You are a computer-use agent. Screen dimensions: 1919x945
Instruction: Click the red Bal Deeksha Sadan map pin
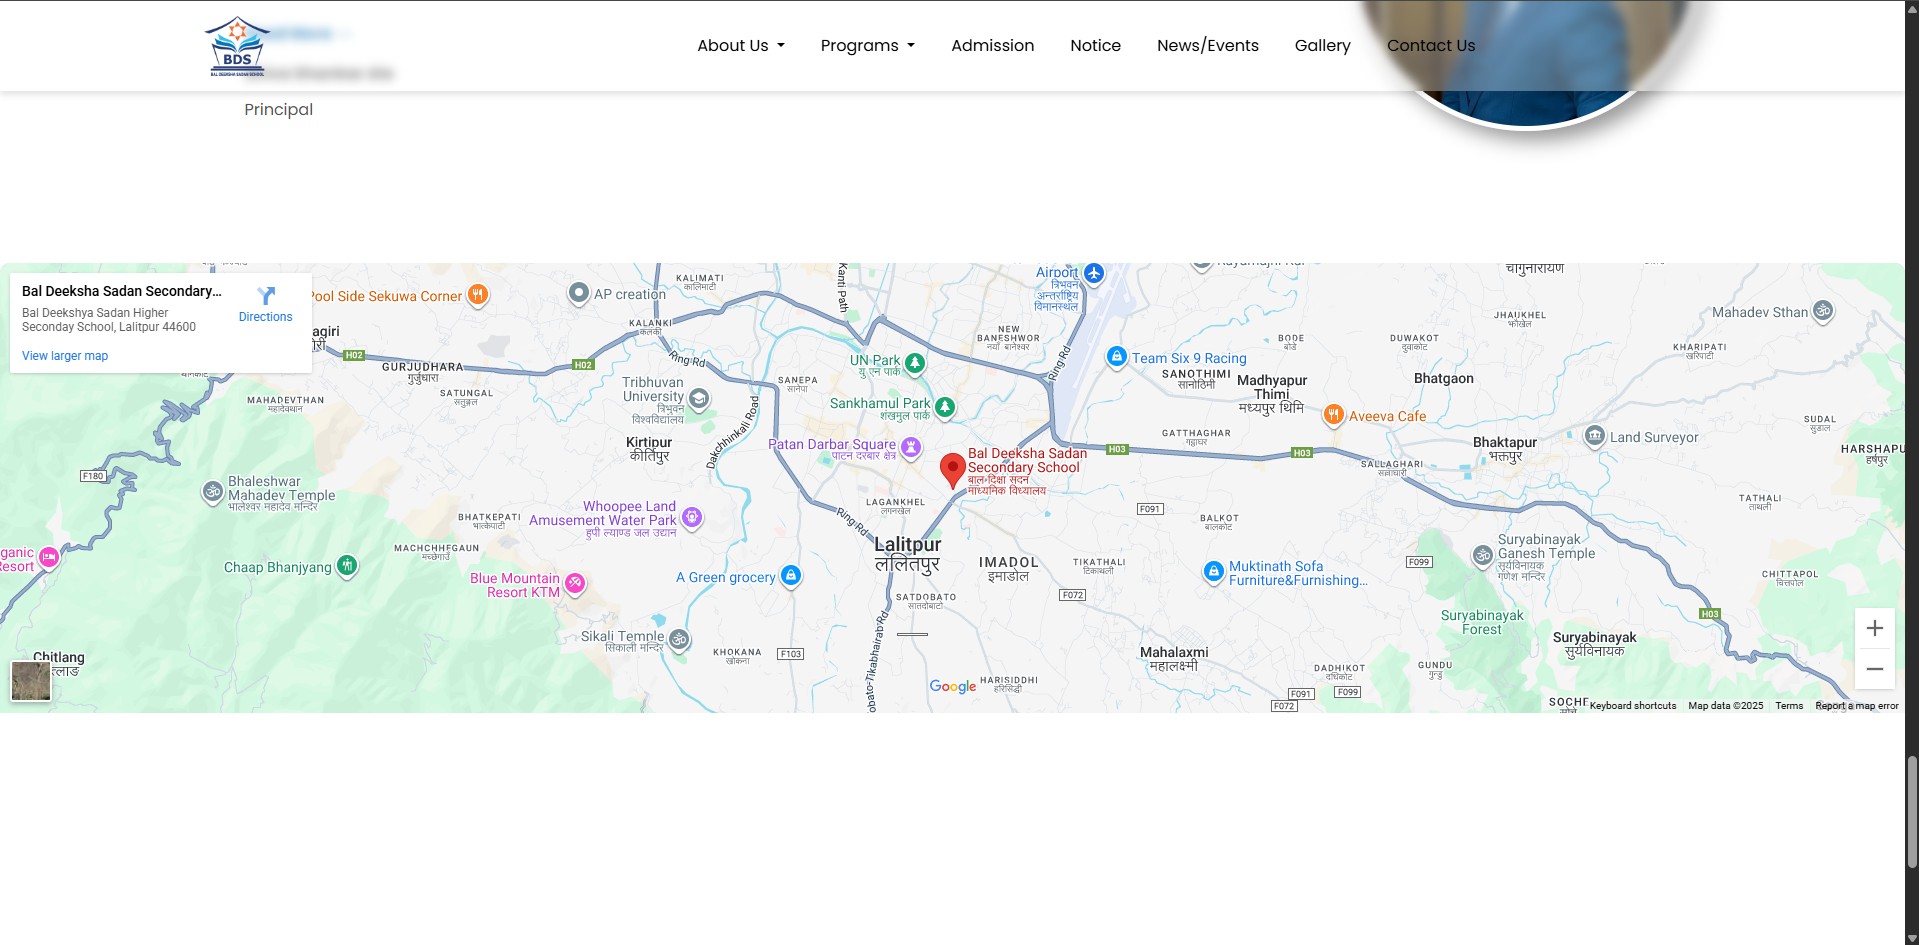click(x=952, y=469)
